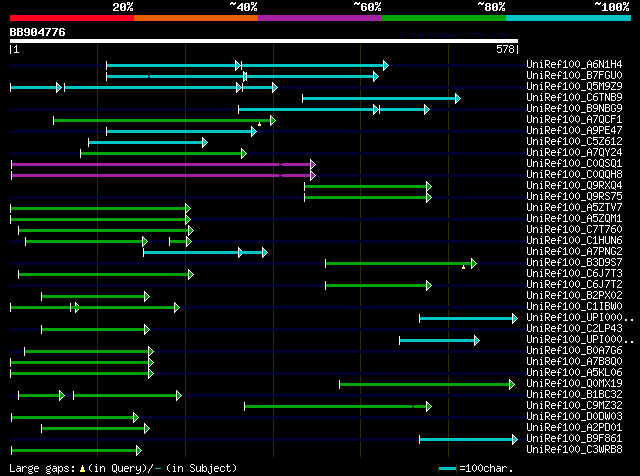Viewport: 640px width, 476px height.
Task: Click the purple ~60% identity legend segment
Action: click(320, 18)
